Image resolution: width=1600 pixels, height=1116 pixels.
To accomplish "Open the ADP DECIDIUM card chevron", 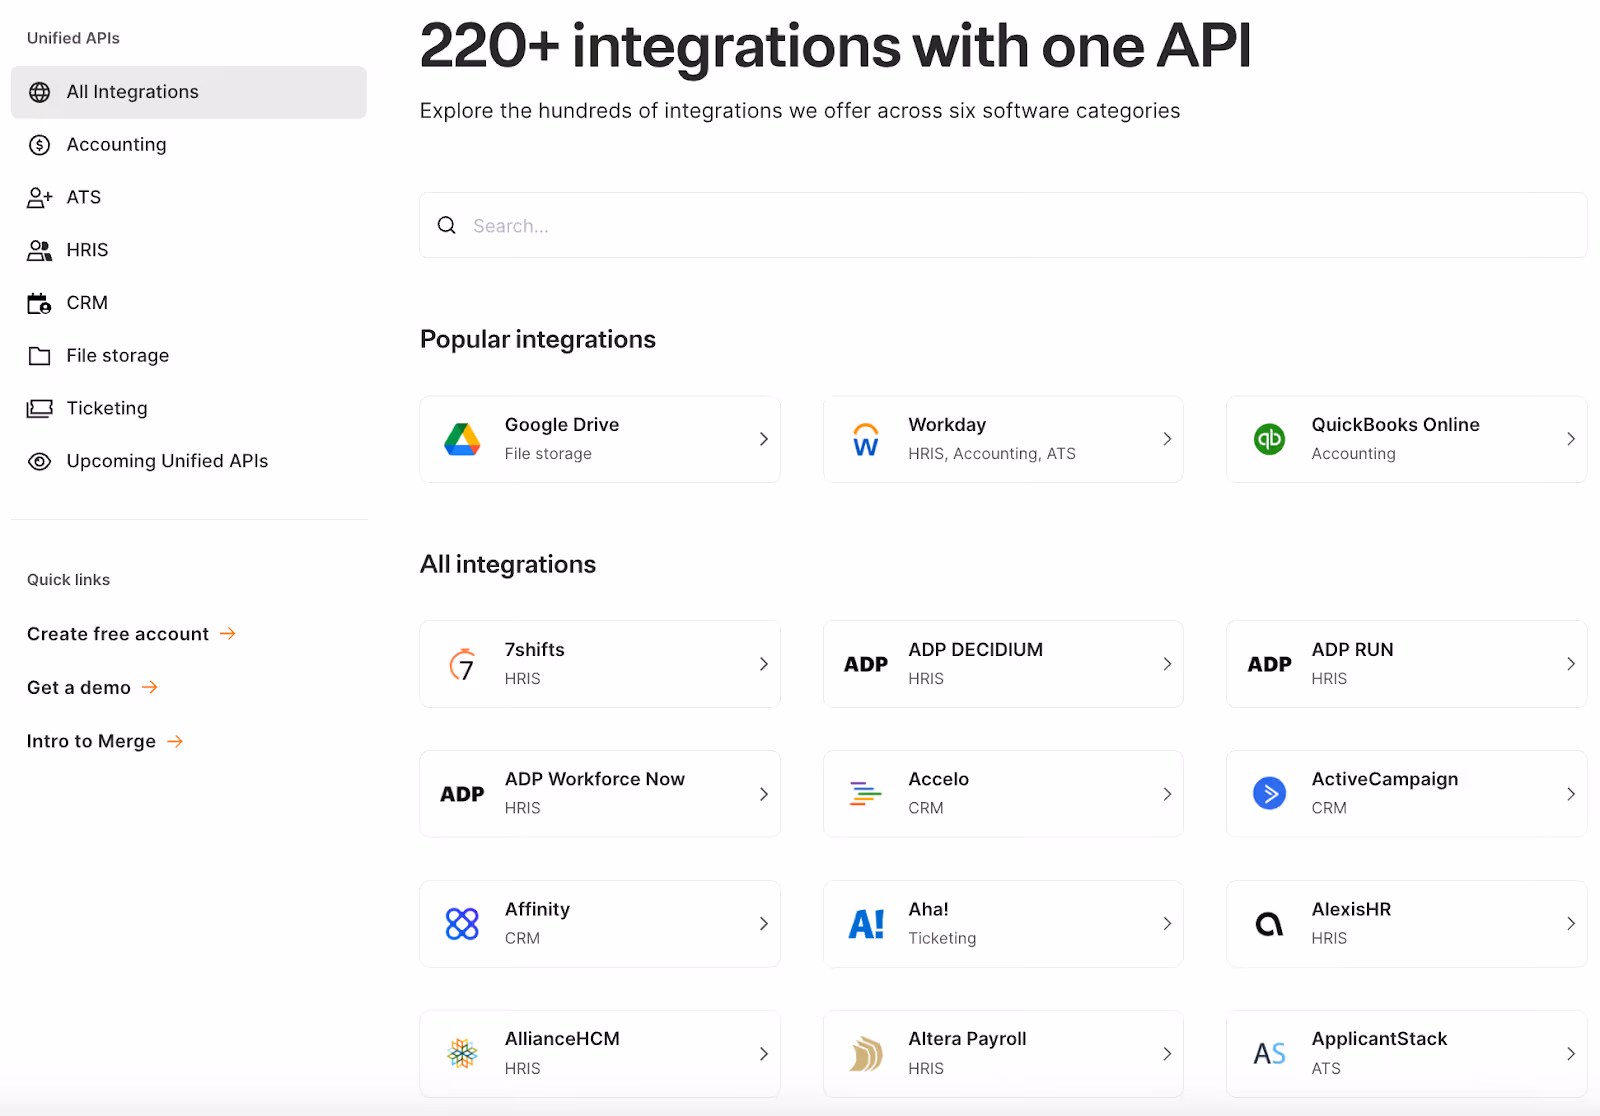I will [1167, 664].
